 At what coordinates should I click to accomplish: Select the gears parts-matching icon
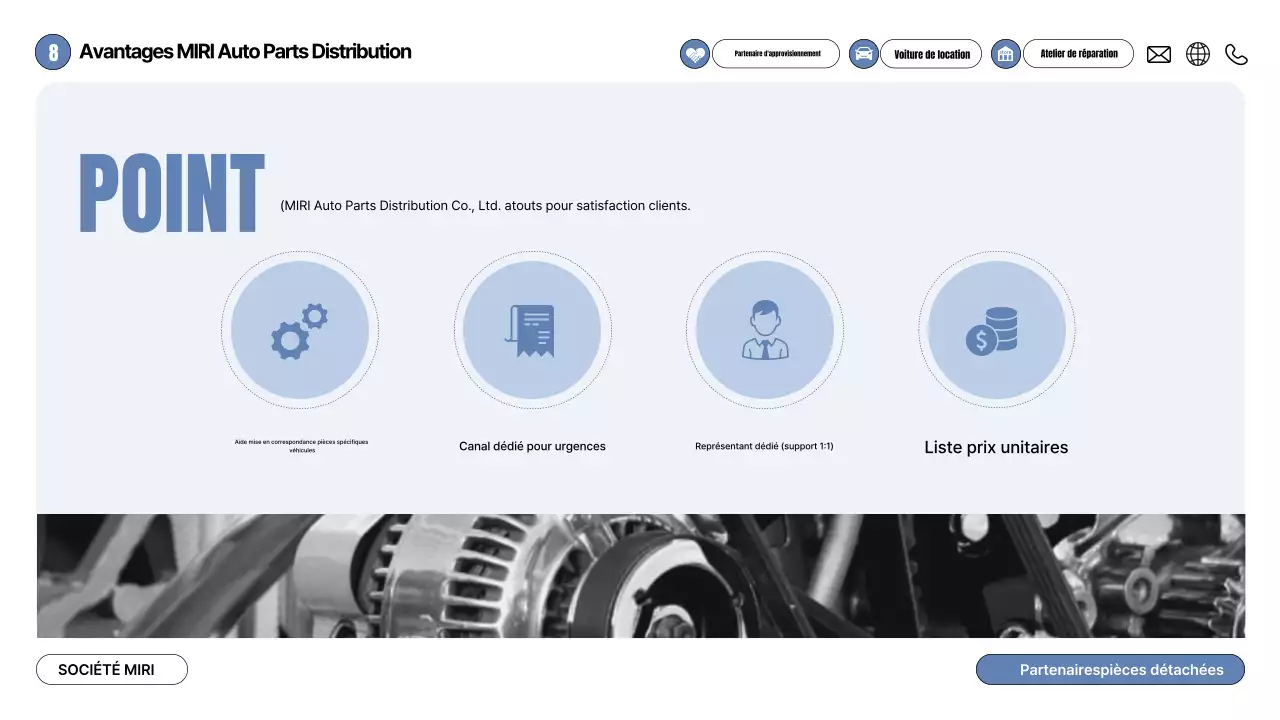click(300, 330)
